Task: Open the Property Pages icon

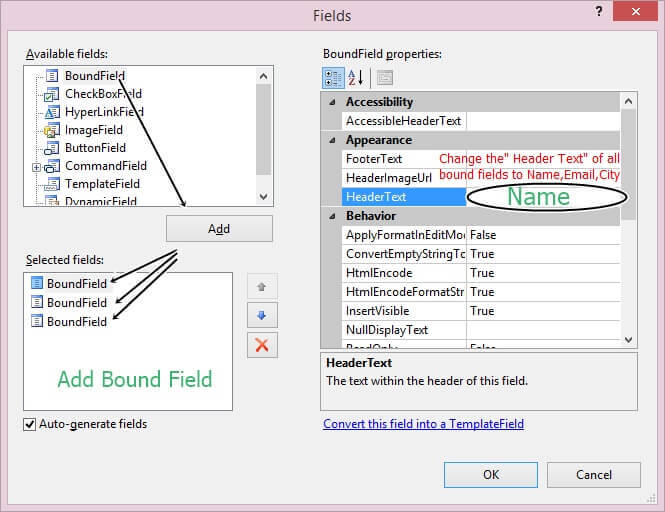Action: point(385,77)
